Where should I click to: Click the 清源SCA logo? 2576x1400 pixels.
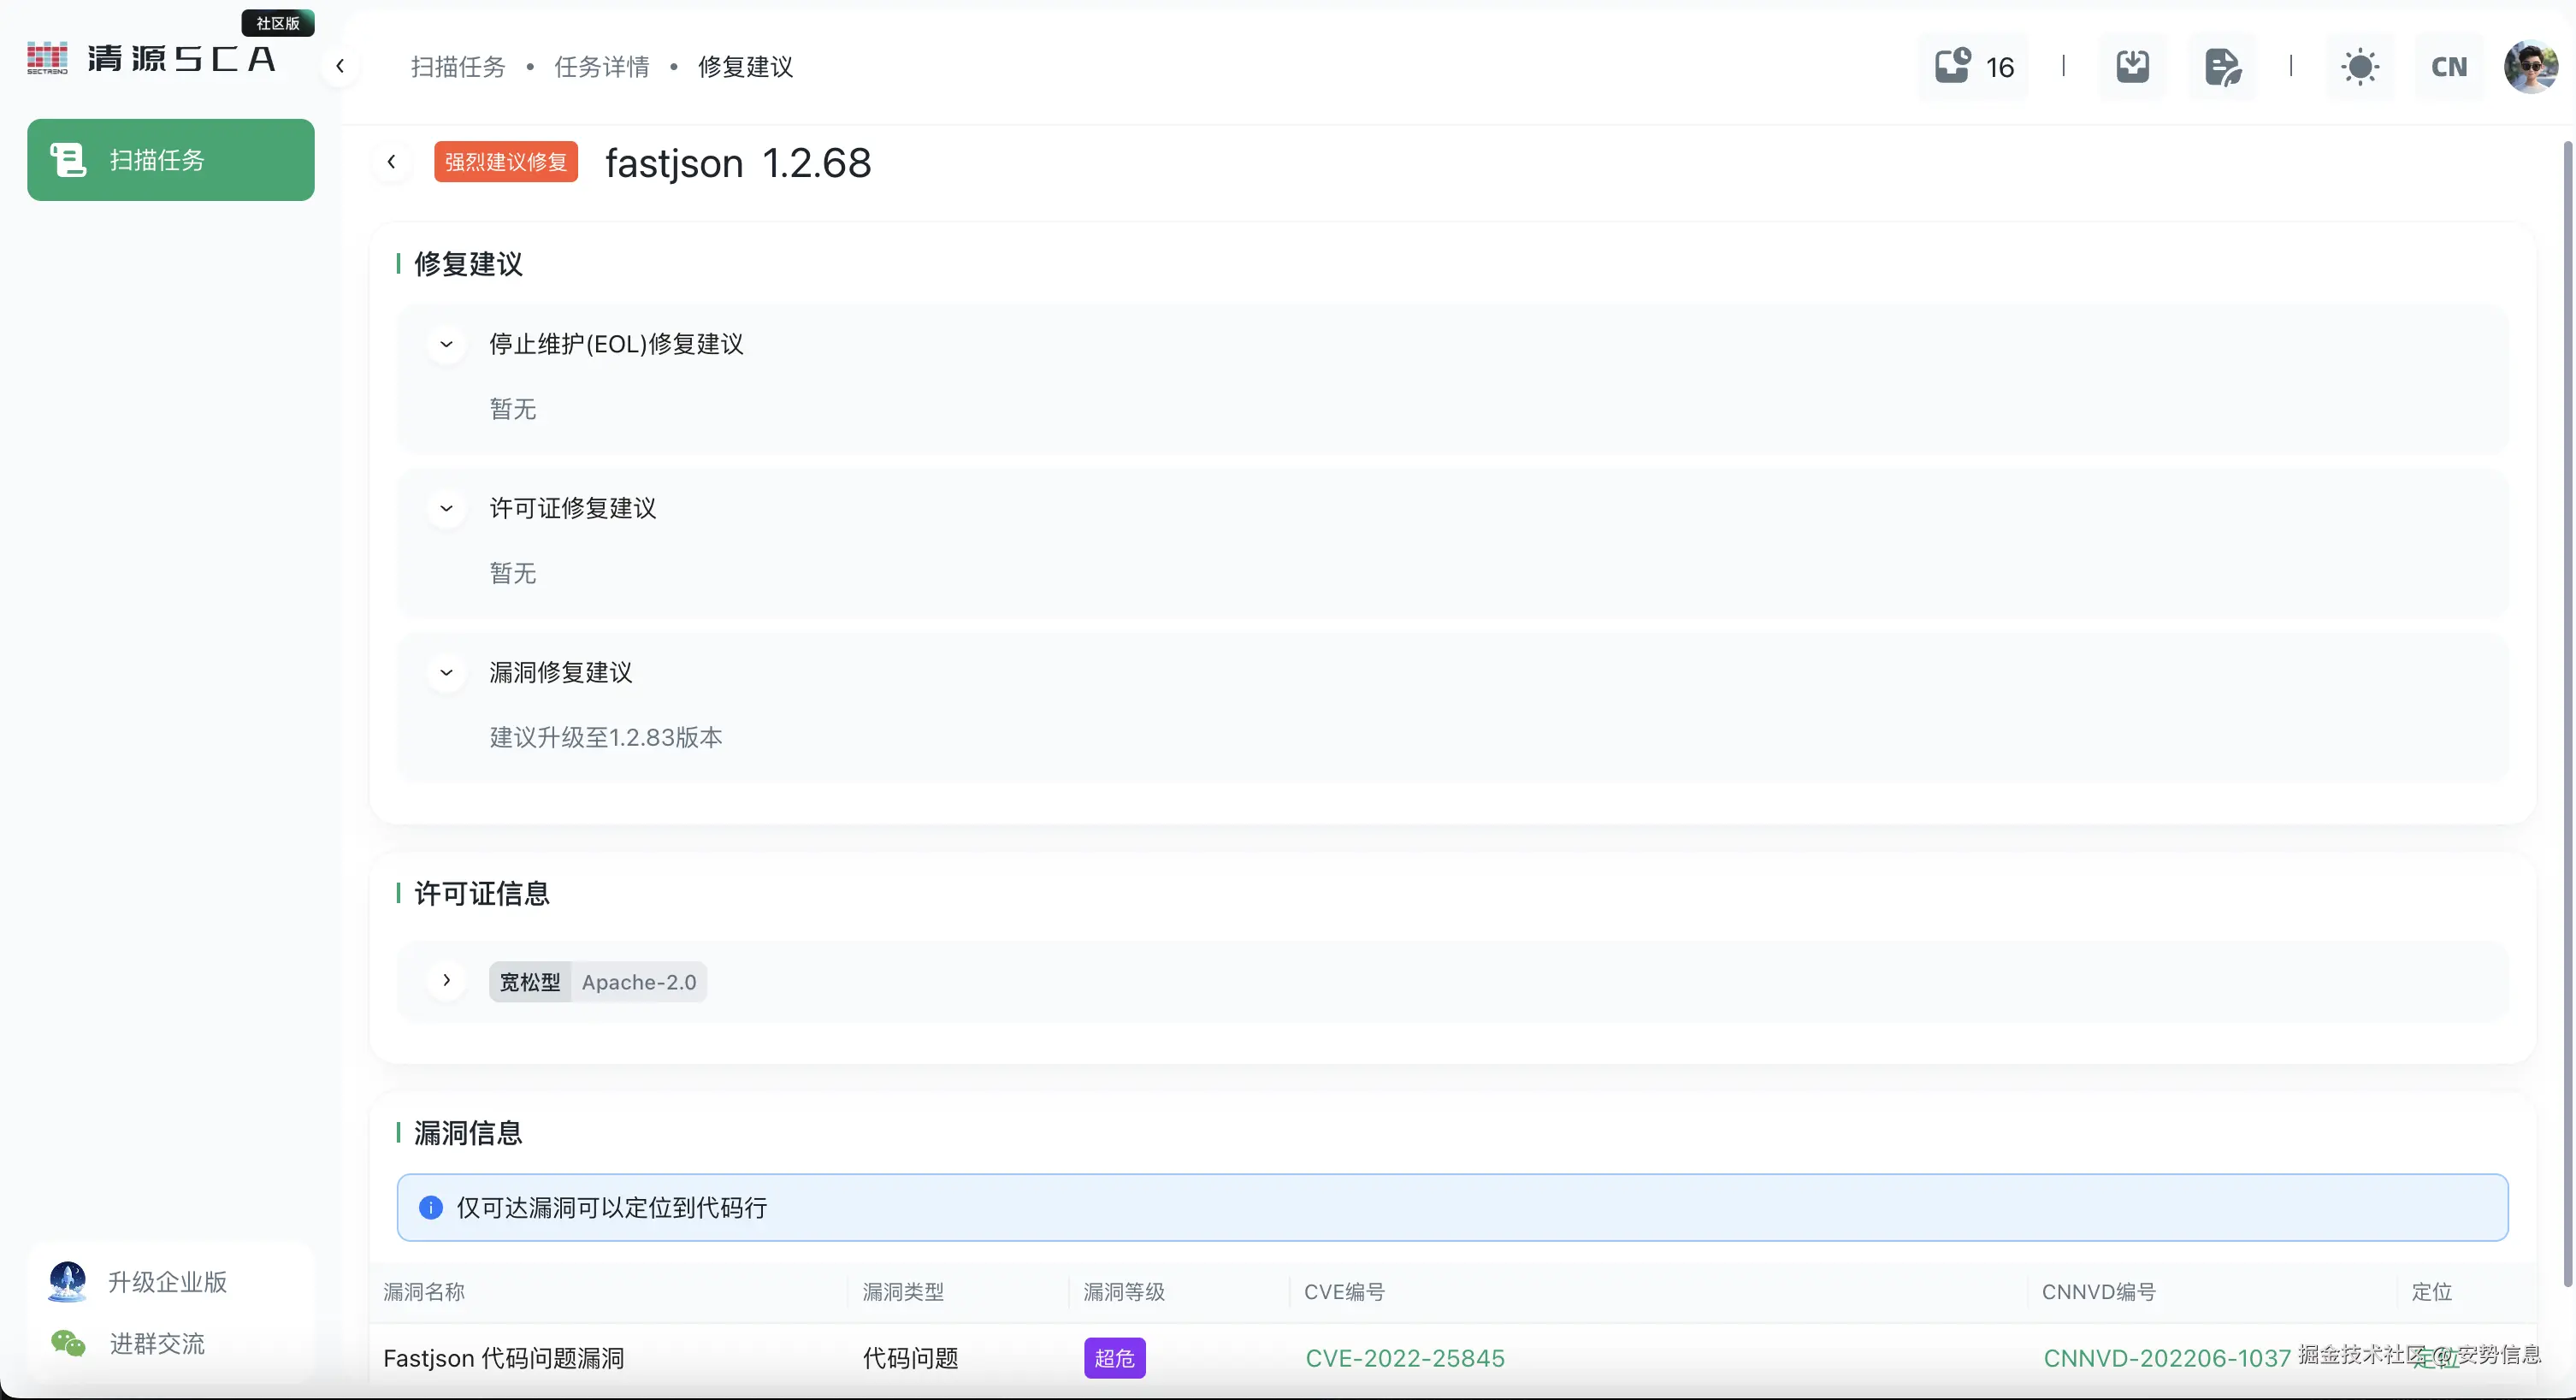click(x=150, y=58)
